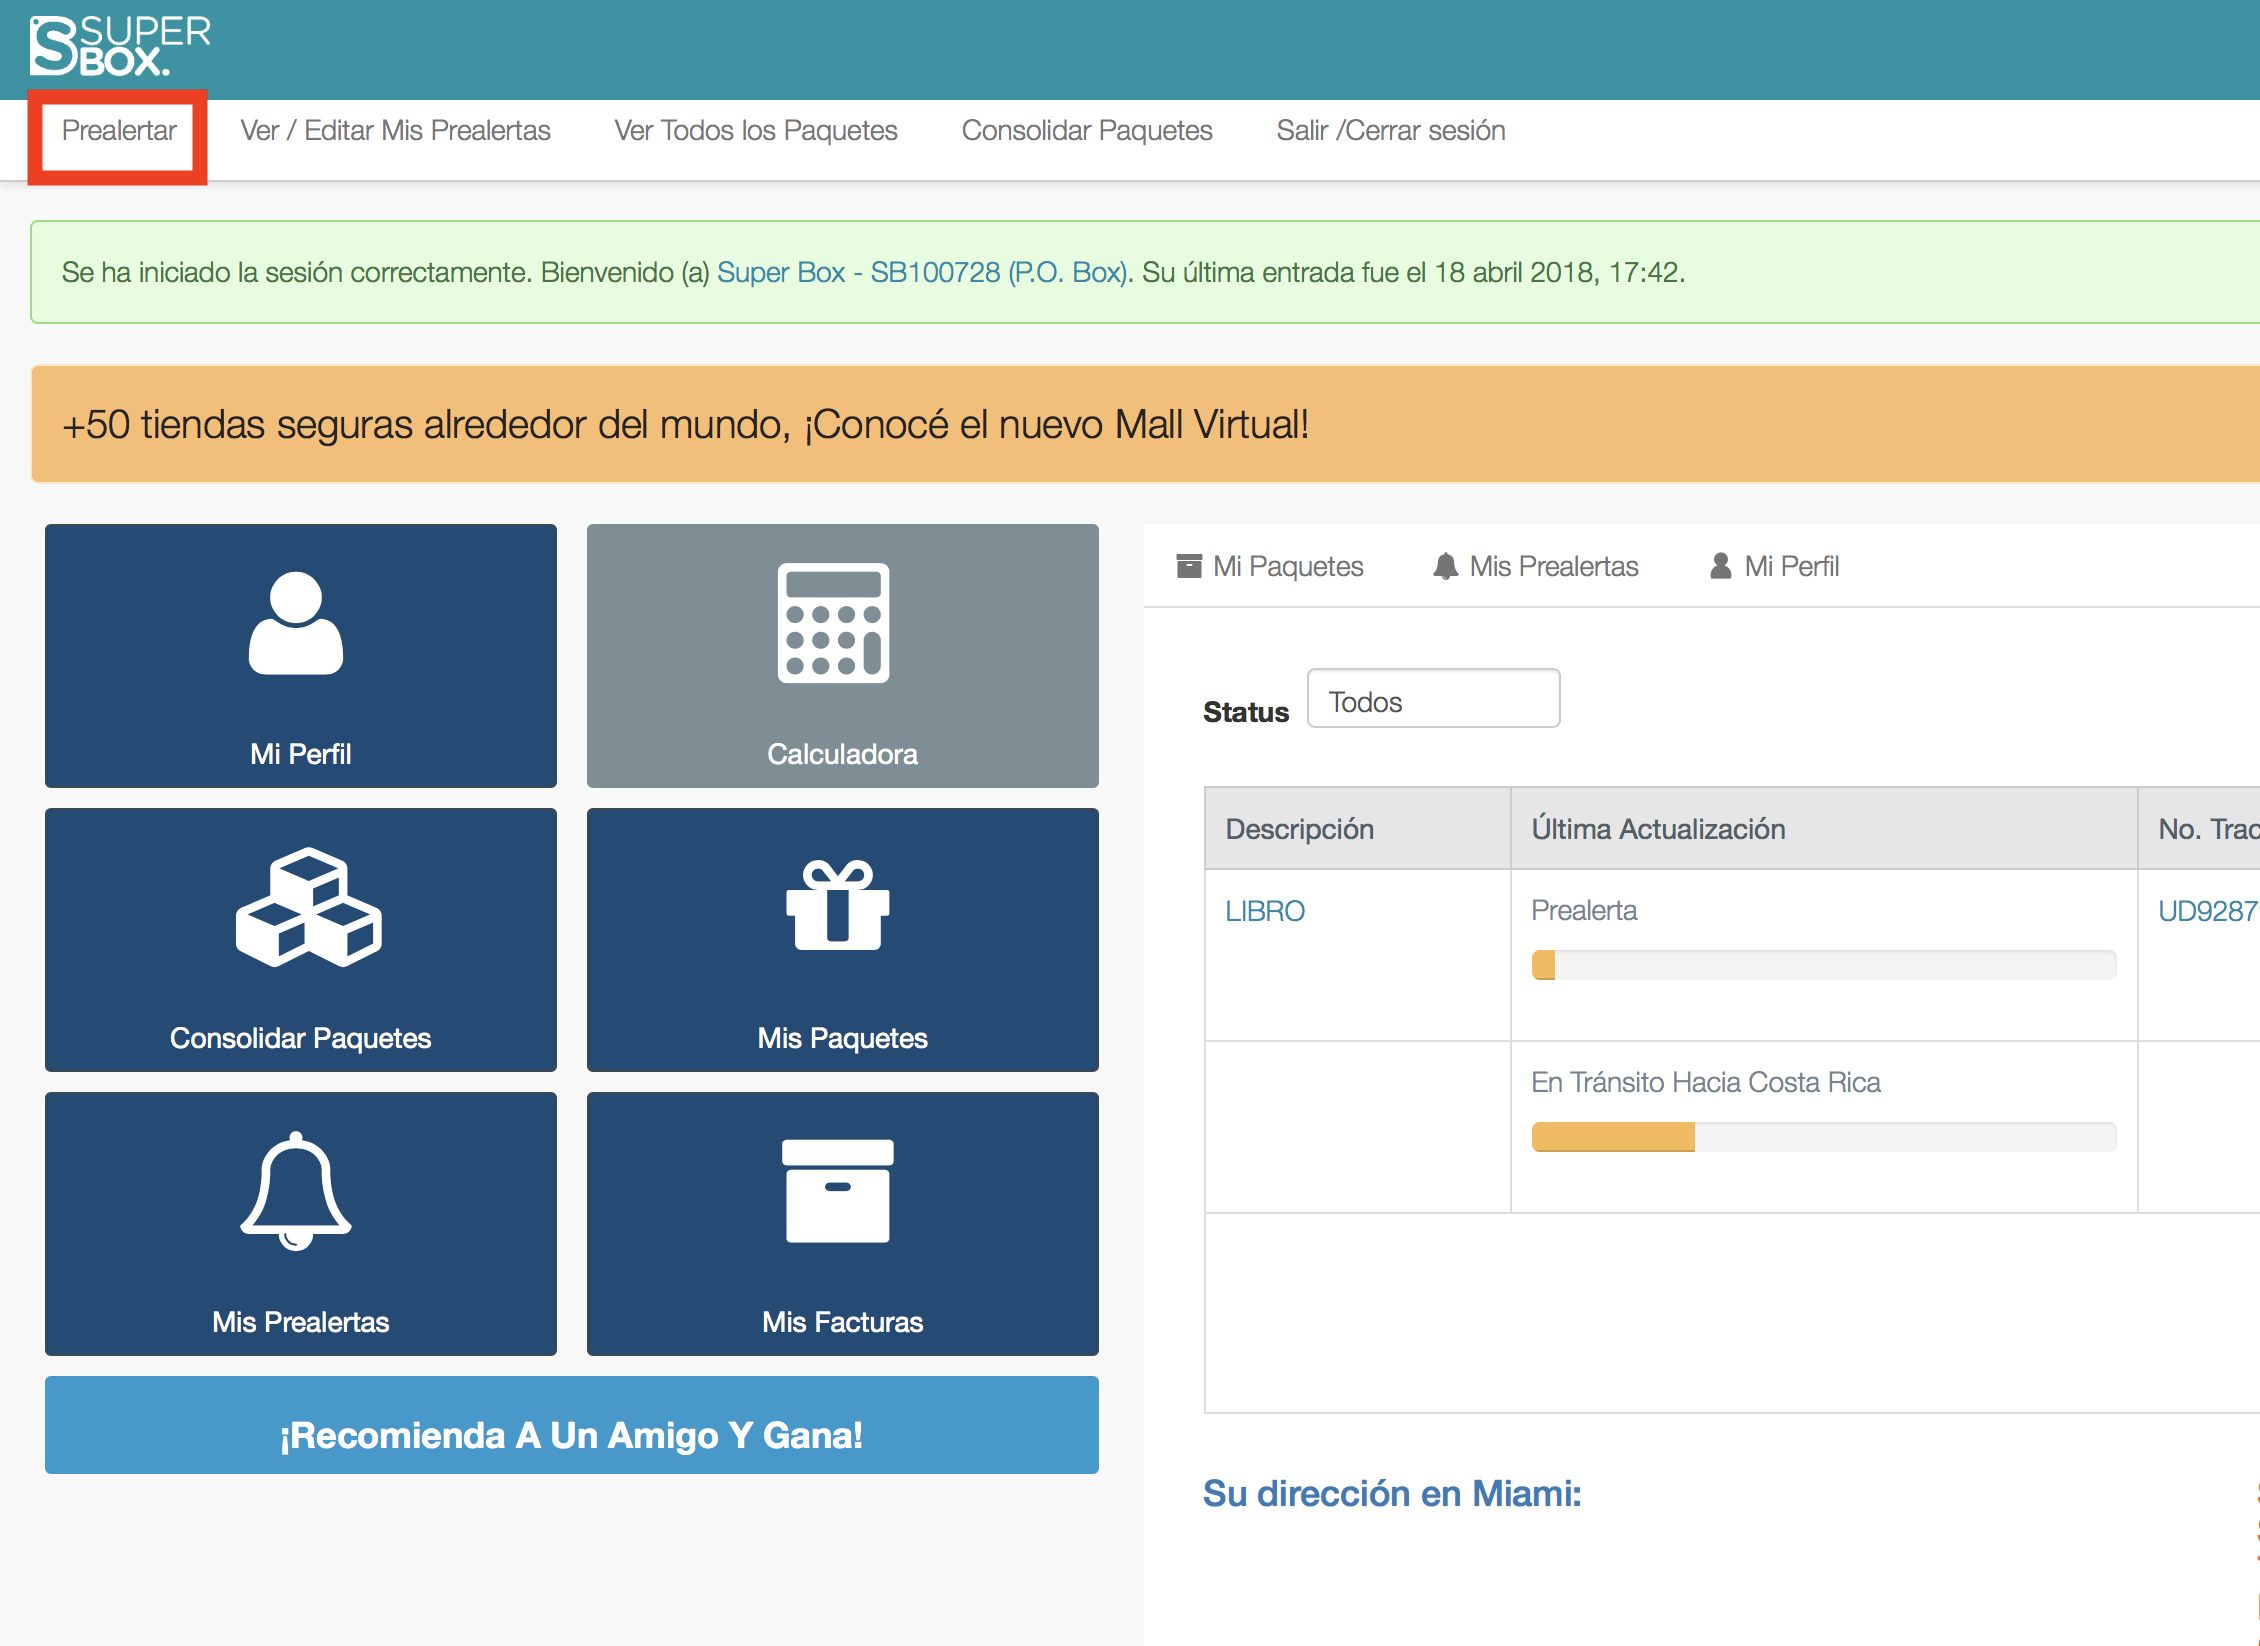Image resolution: width=2260 pixels, height=1646 pixels.
Task: Select Prealertar in the top navigation
Action: pos(119,130)
